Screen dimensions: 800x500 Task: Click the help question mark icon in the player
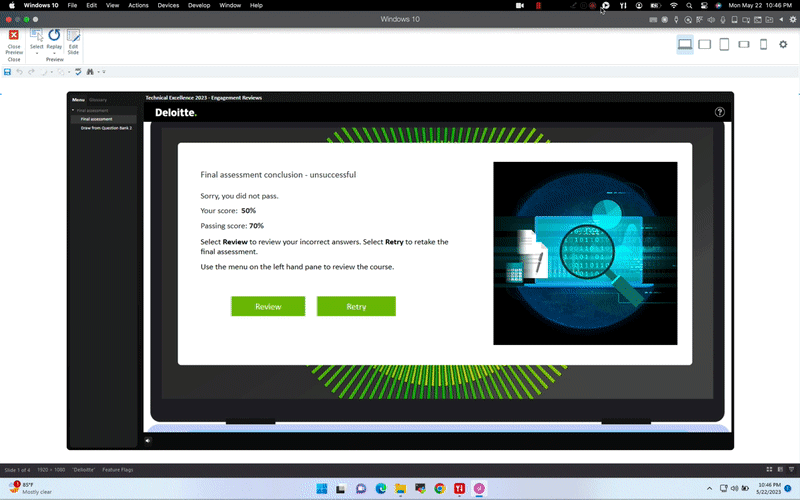719,112
